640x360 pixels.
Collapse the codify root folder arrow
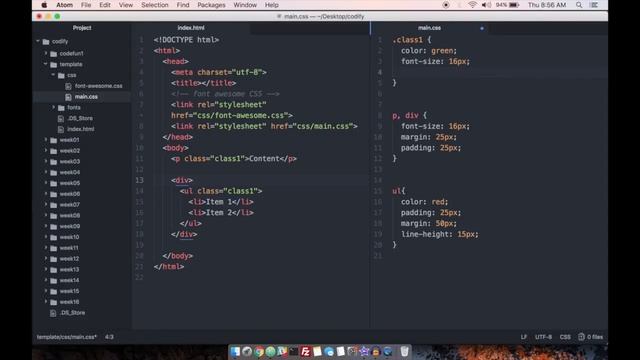click(38, 41)
